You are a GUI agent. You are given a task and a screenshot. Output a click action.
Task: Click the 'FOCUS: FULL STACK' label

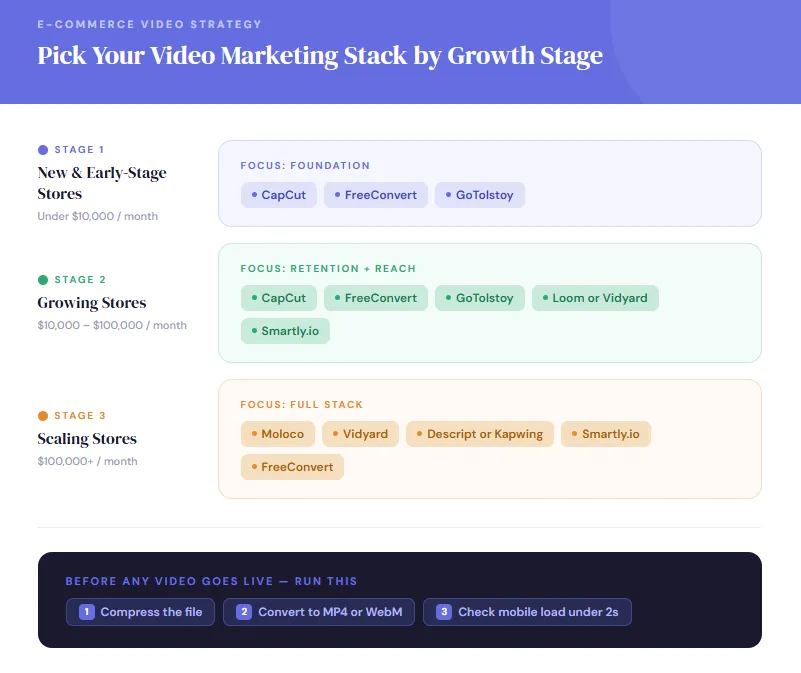302,405
